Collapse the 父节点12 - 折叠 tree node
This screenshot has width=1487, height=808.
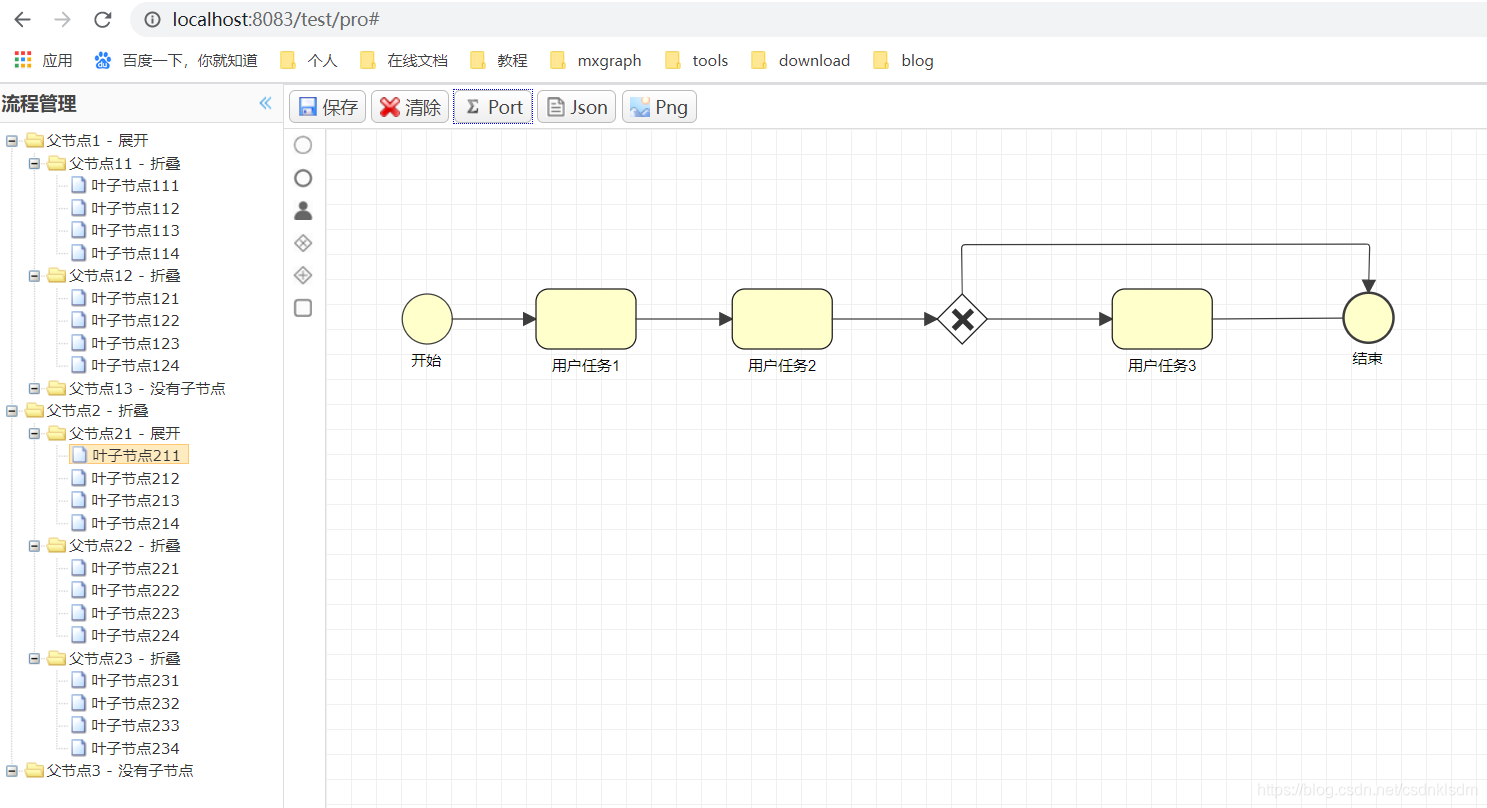(x=34, y=275)
